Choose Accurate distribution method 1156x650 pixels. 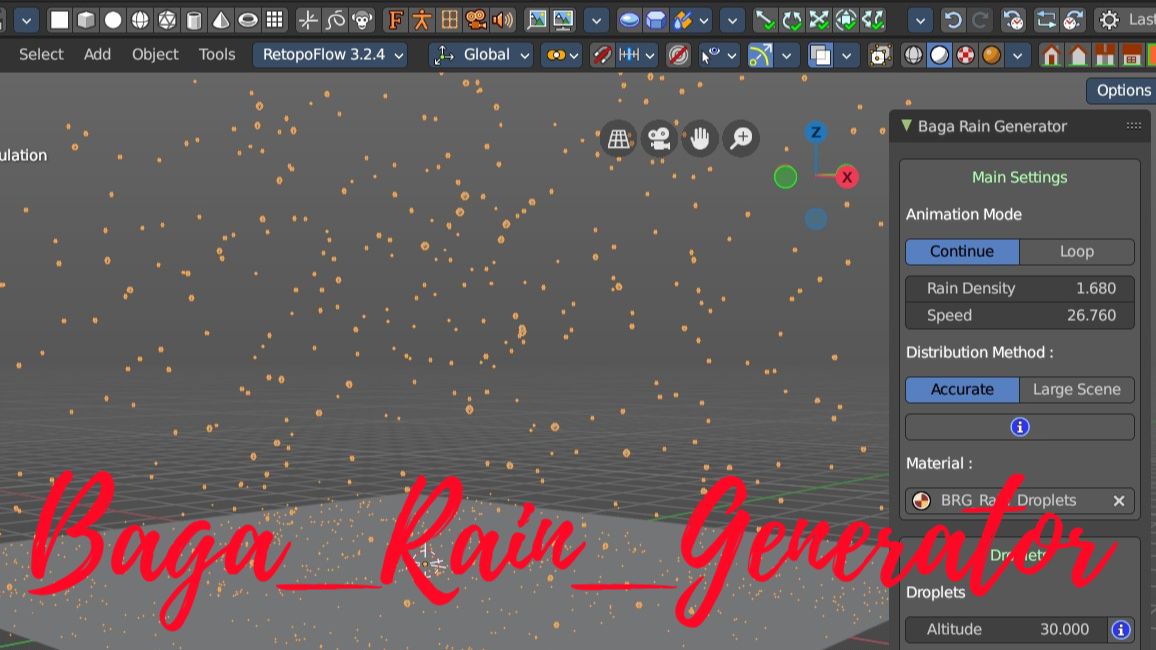point(962,389)
